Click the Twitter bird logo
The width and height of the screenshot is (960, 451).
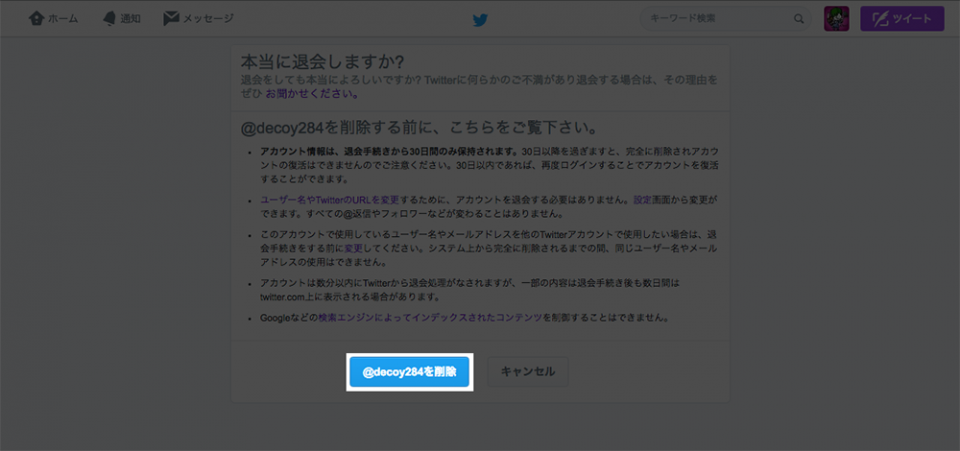[480, 20]
